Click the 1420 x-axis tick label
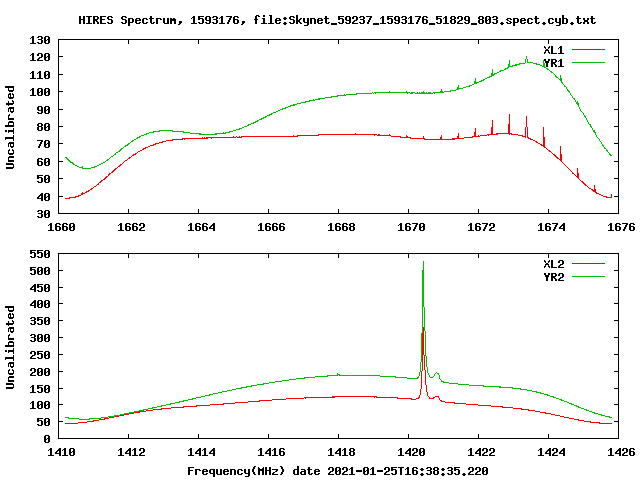Viewport: 640px width, 480px height. click(411, 452)
